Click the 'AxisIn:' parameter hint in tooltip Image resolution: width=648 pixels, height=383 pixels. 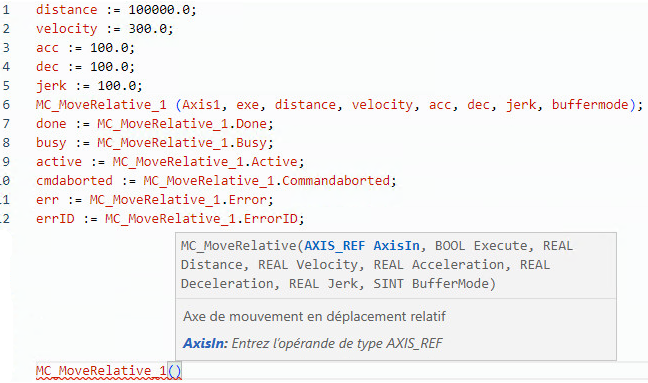coord(205,343)
